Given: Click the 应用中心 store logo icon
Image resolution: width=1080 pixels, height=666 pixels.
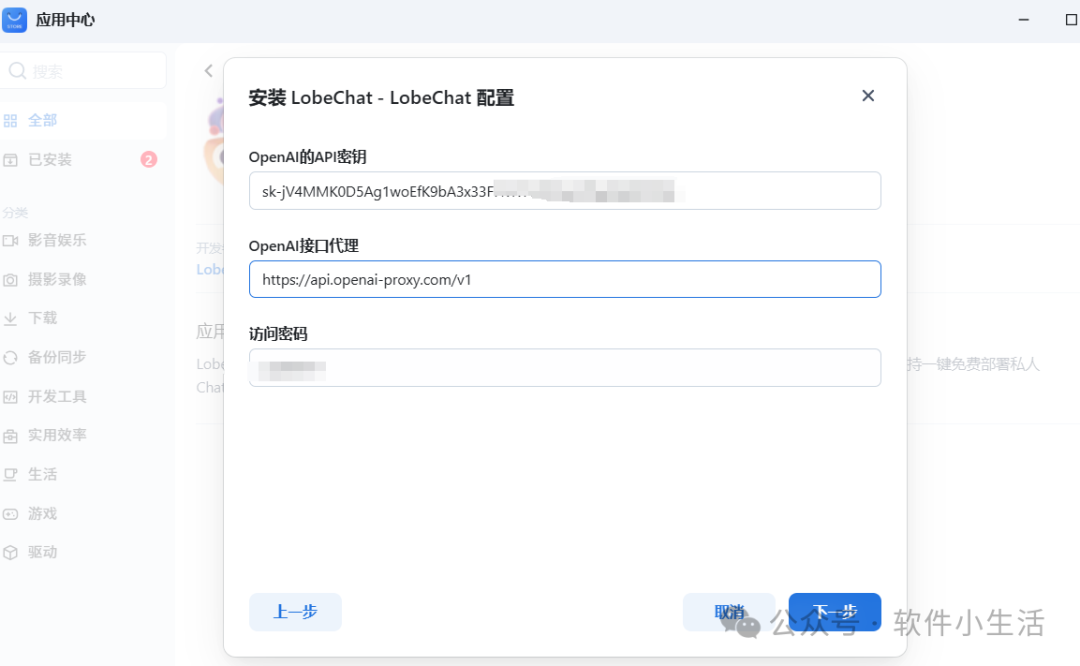Looking at the screenshot, I should 14,20.
